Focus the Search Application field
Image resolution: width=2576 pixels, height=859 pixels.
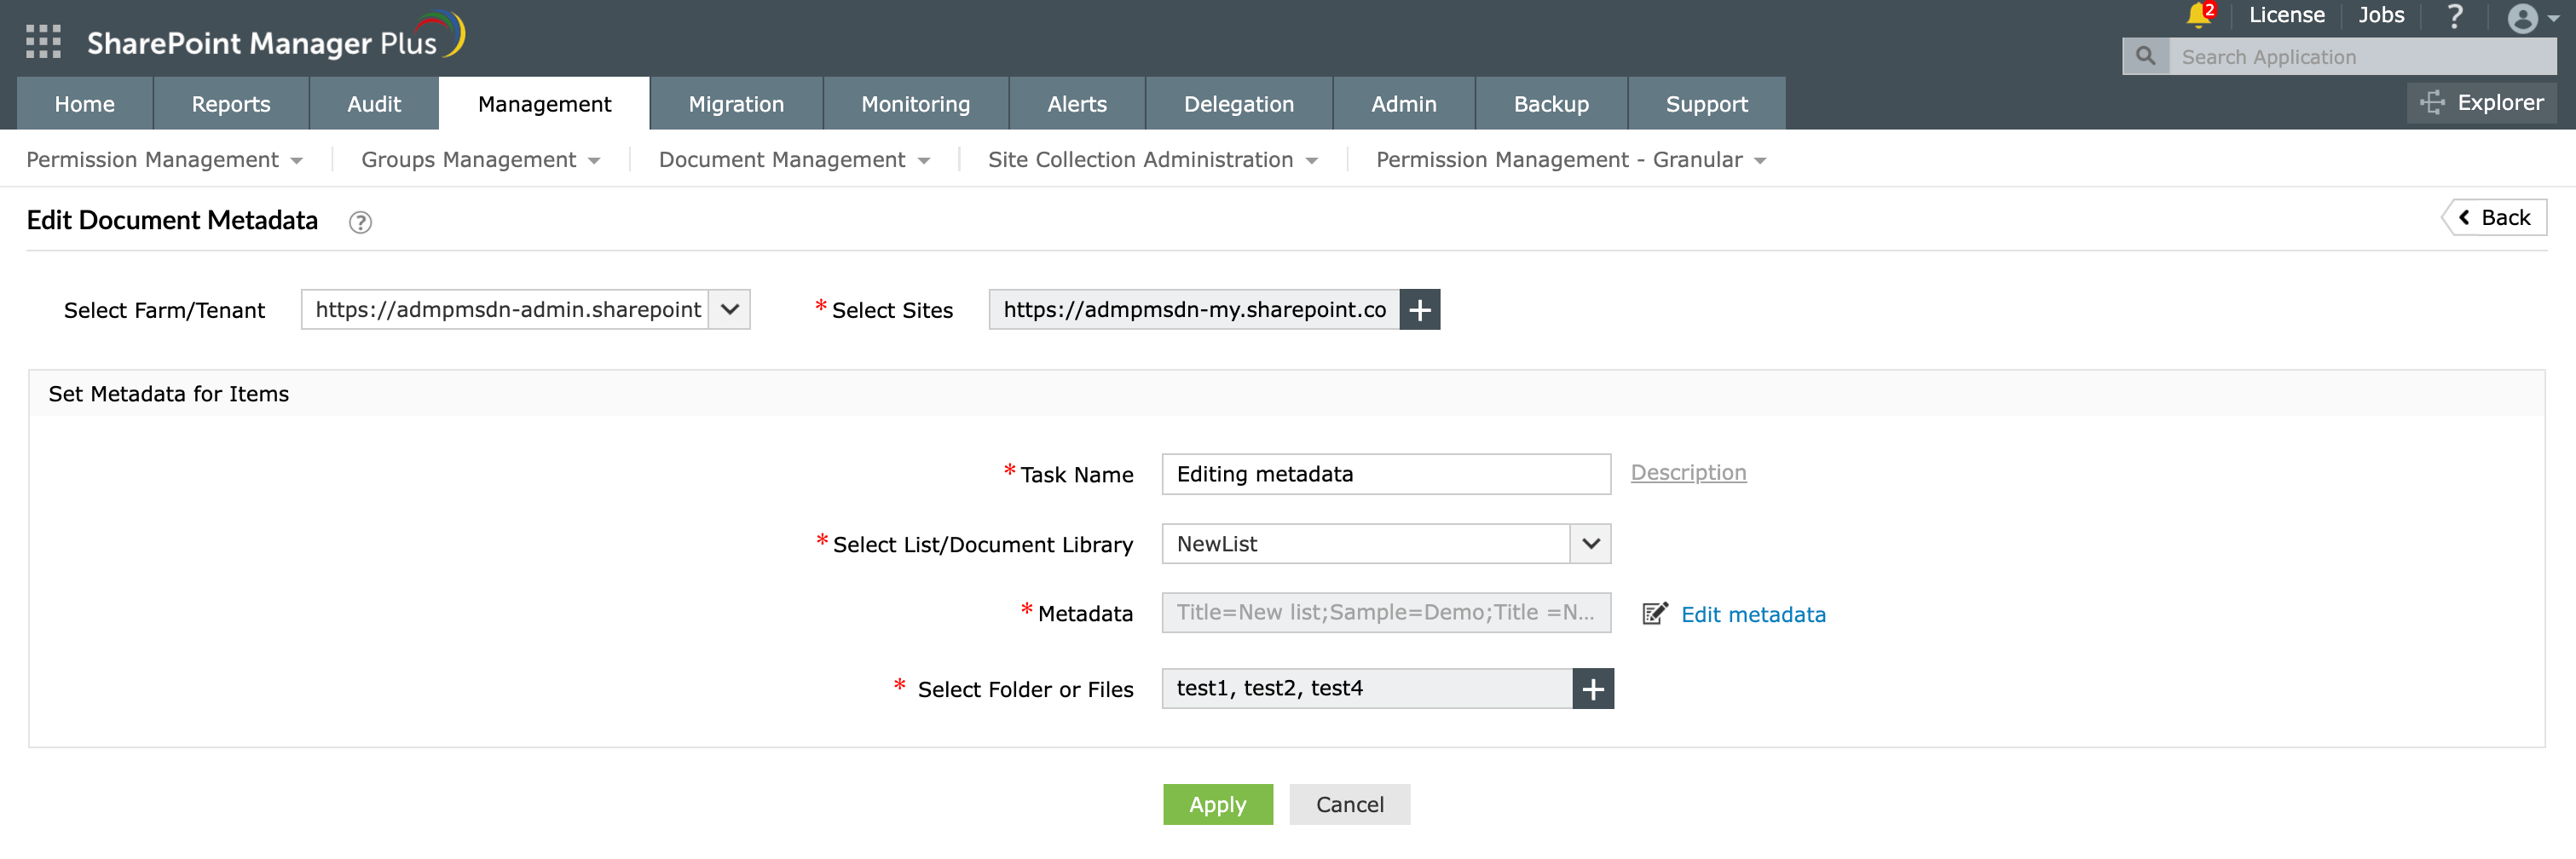tap(2362, 57)
